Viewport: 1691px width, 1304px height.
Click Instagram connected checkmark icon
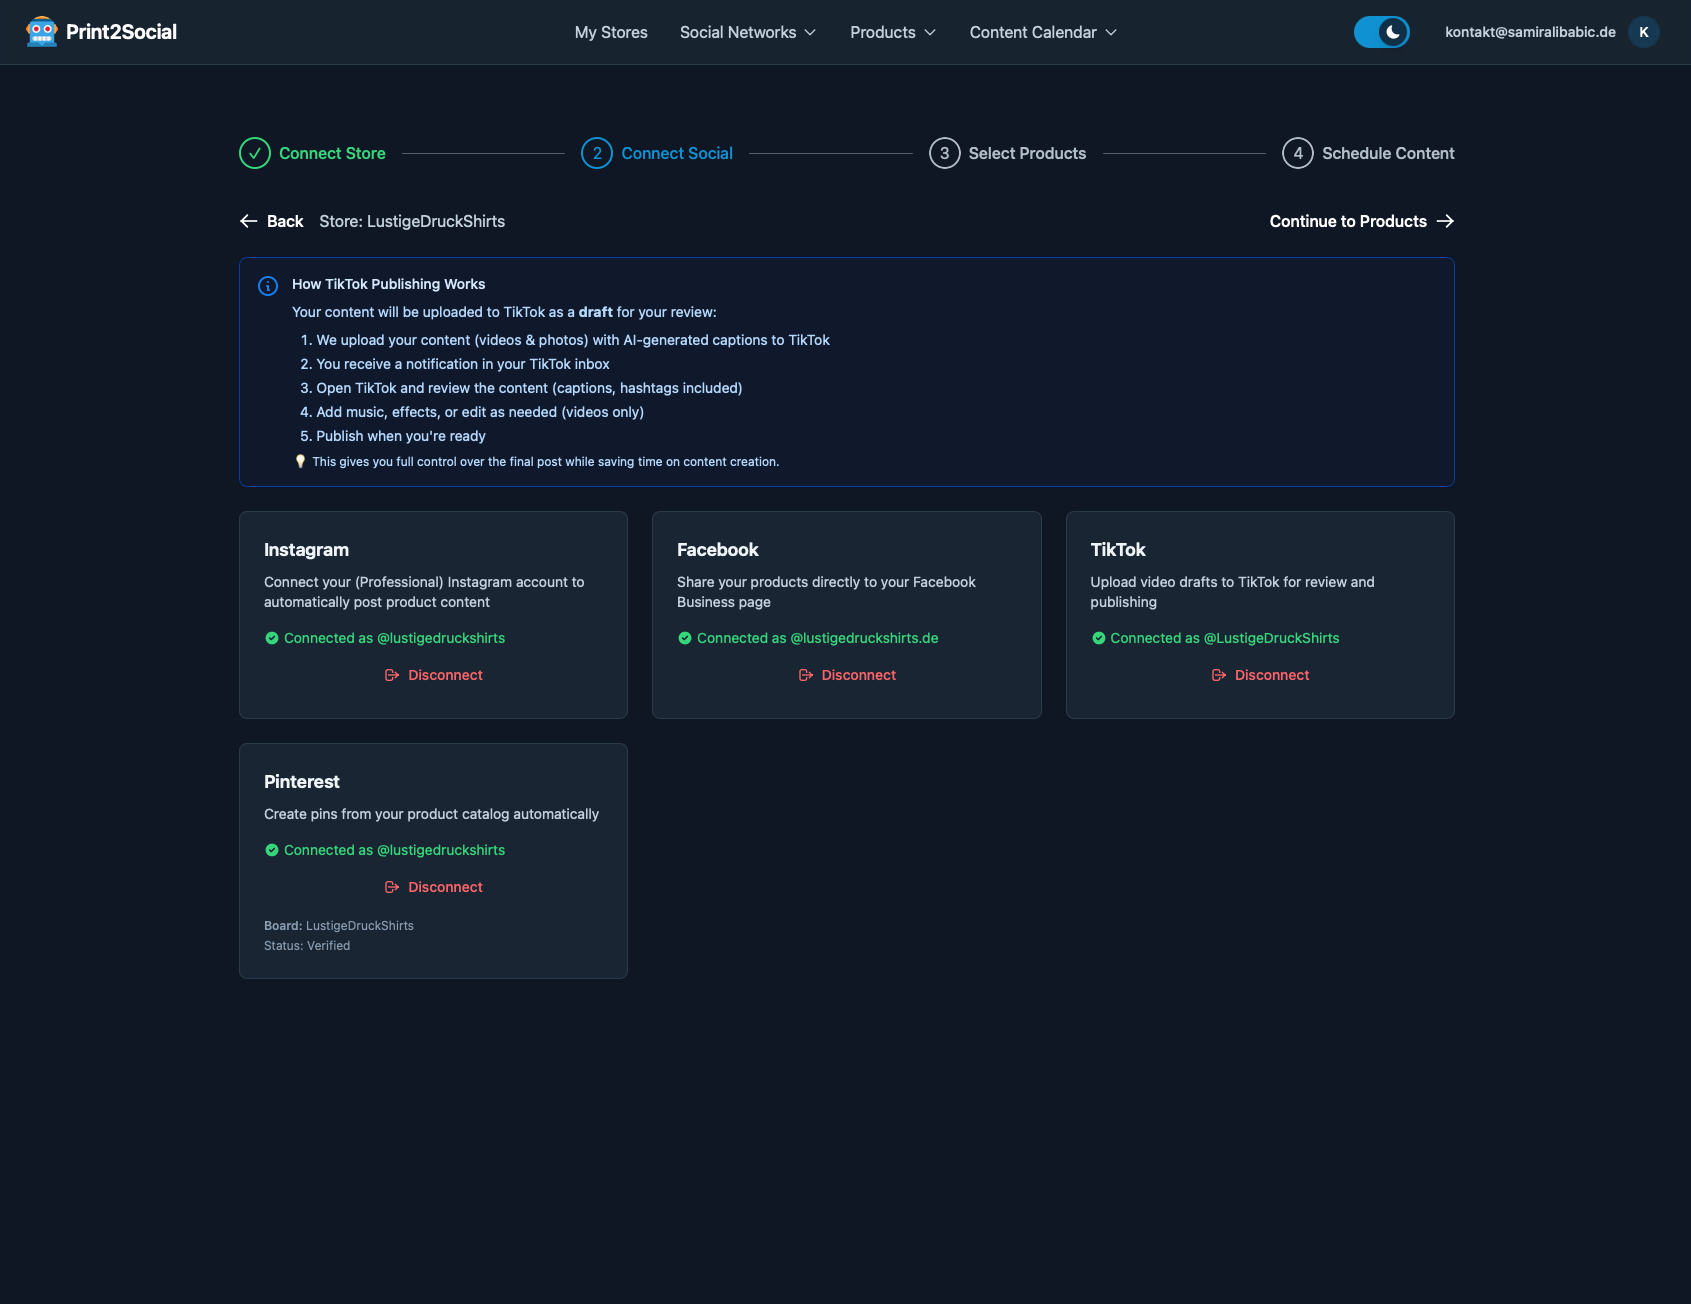point(272,638)
